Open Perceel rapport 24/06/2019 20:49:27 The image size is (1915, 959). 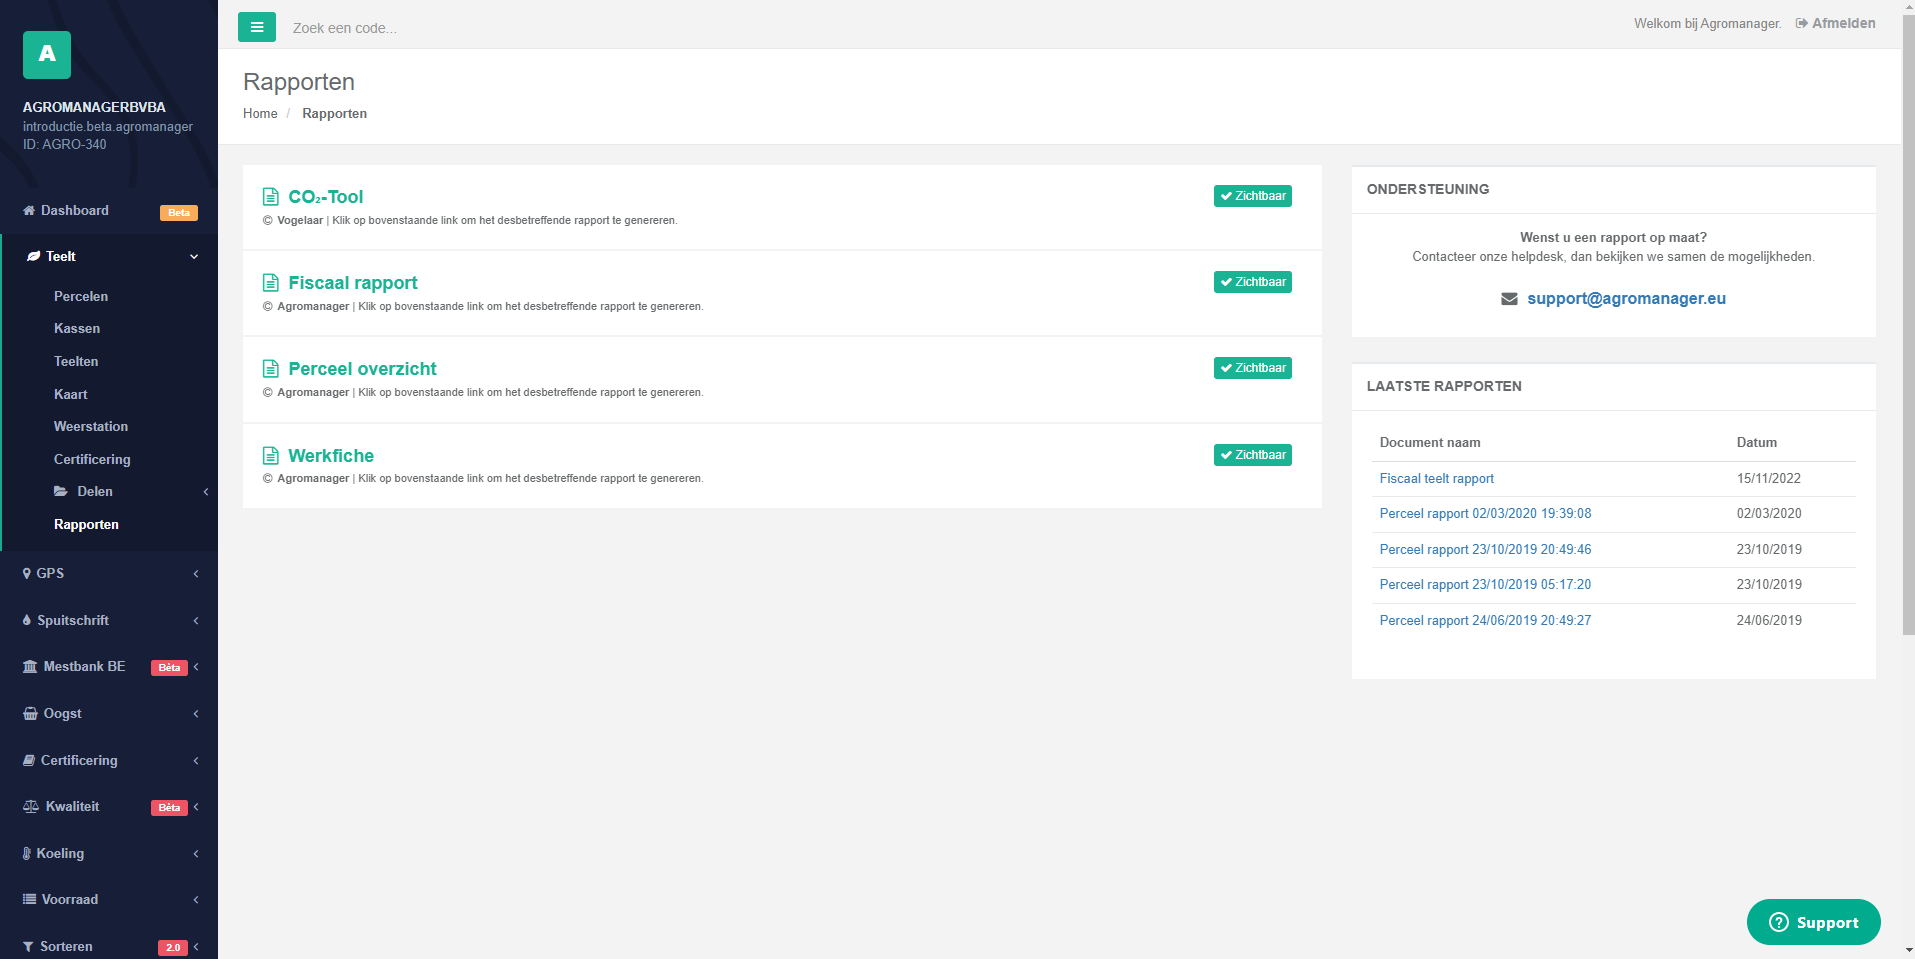point(1485,621)
